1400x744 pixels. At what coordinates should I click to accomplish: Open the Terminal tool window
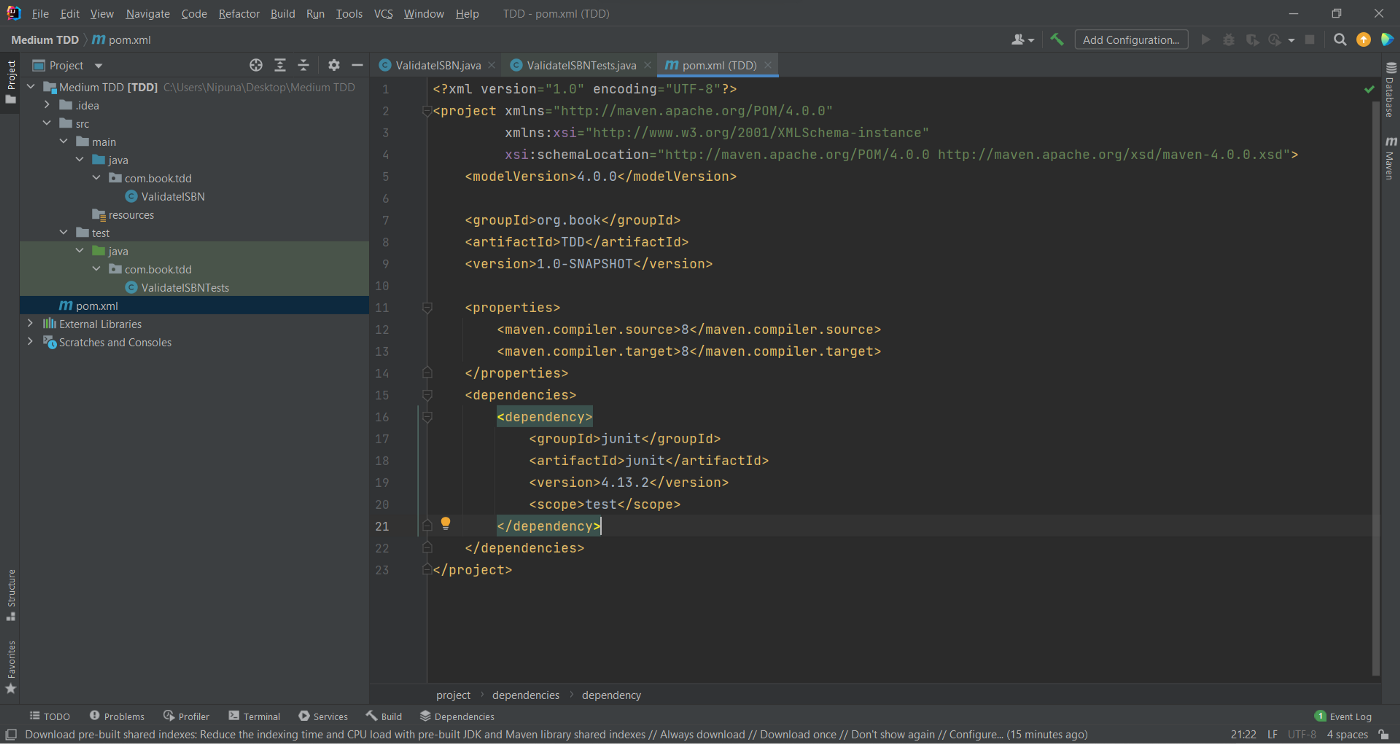[254, 716]
